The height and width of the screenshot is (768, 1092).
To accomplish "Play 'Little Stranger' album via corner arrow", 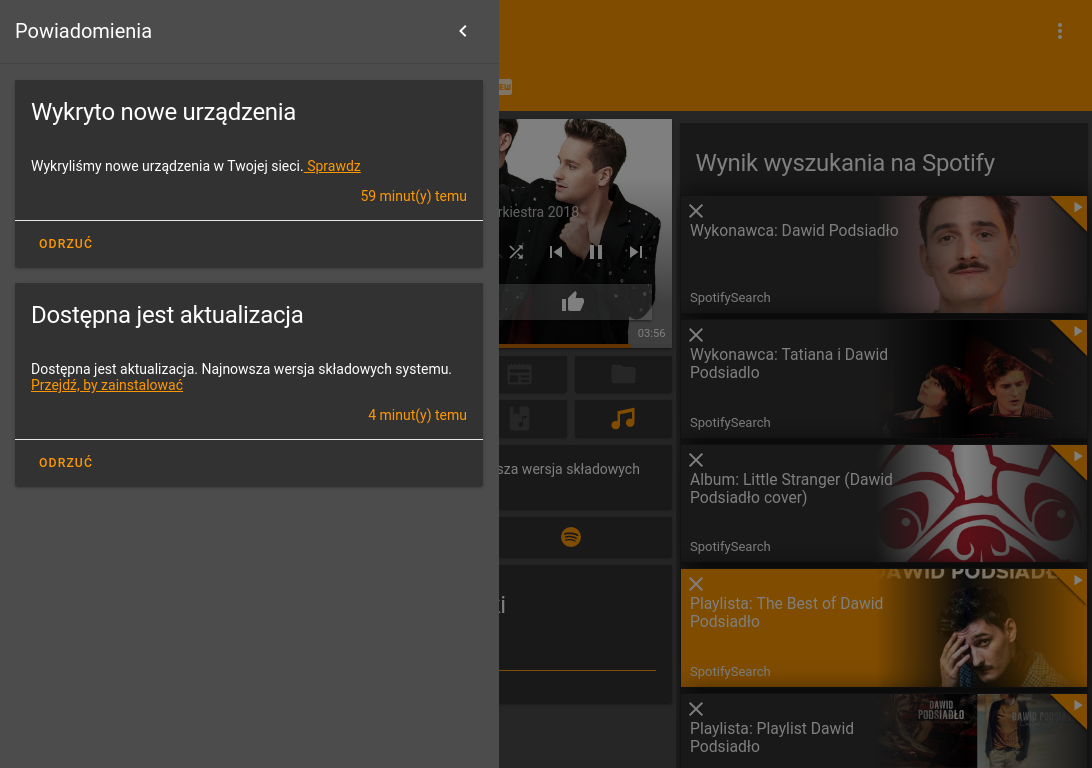I will pyautogui.click(x=1076, y=456).
